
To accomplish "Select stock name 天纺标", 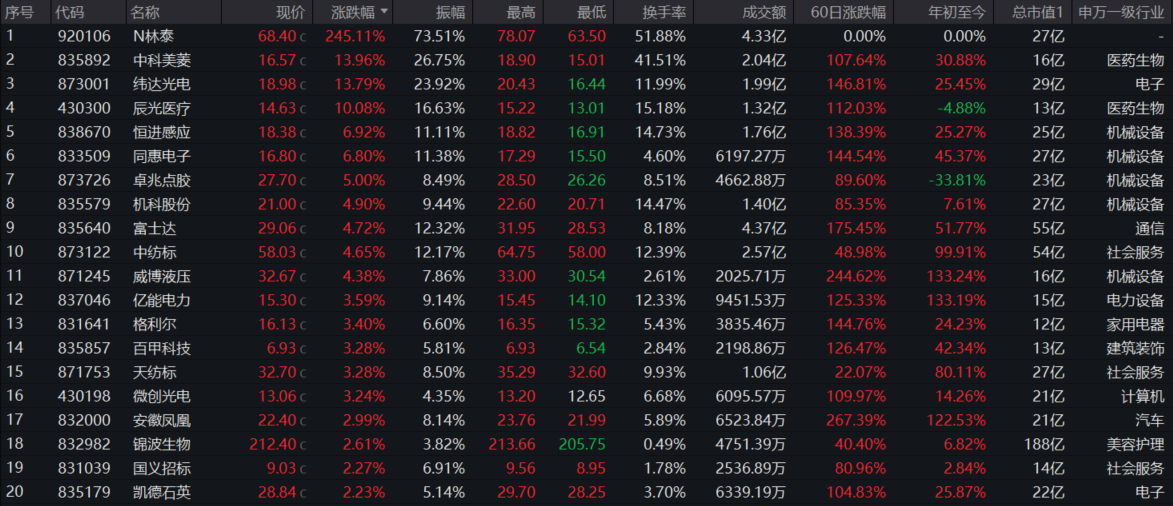I will point(154,372).
